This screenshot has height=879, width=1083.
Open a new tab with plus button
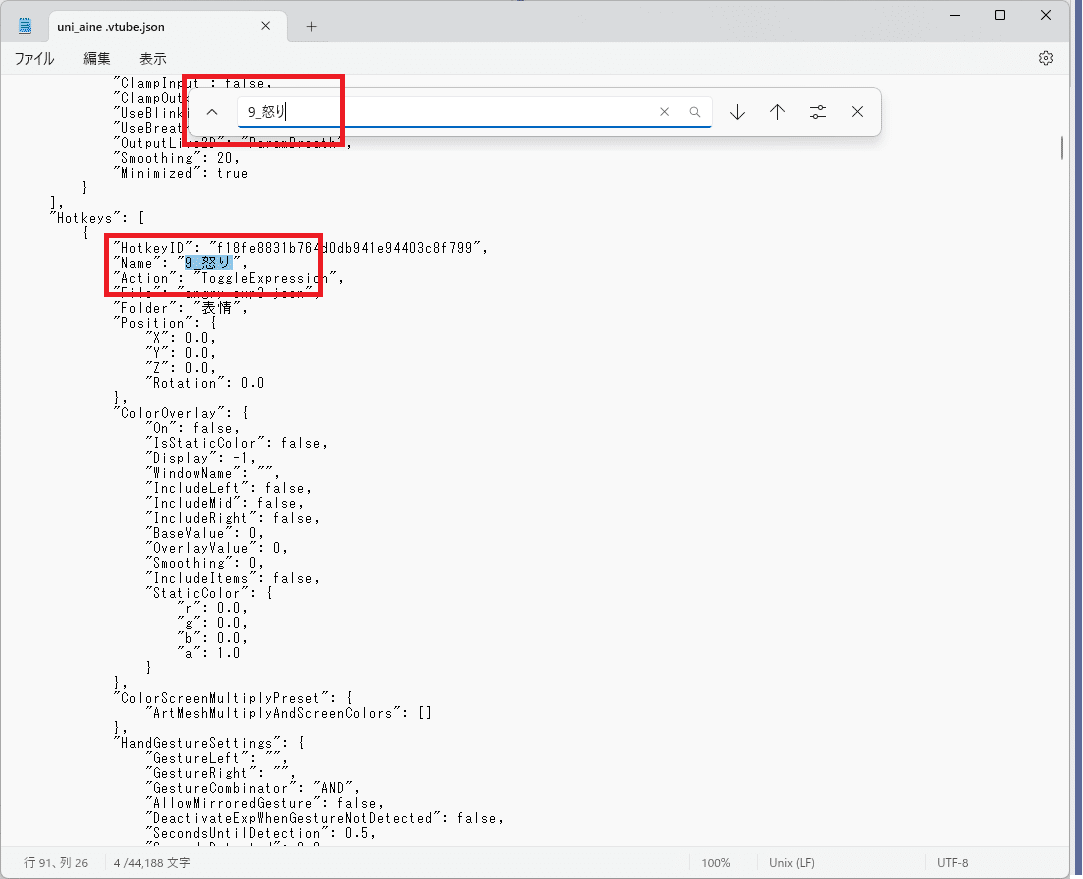click(312, 26)
